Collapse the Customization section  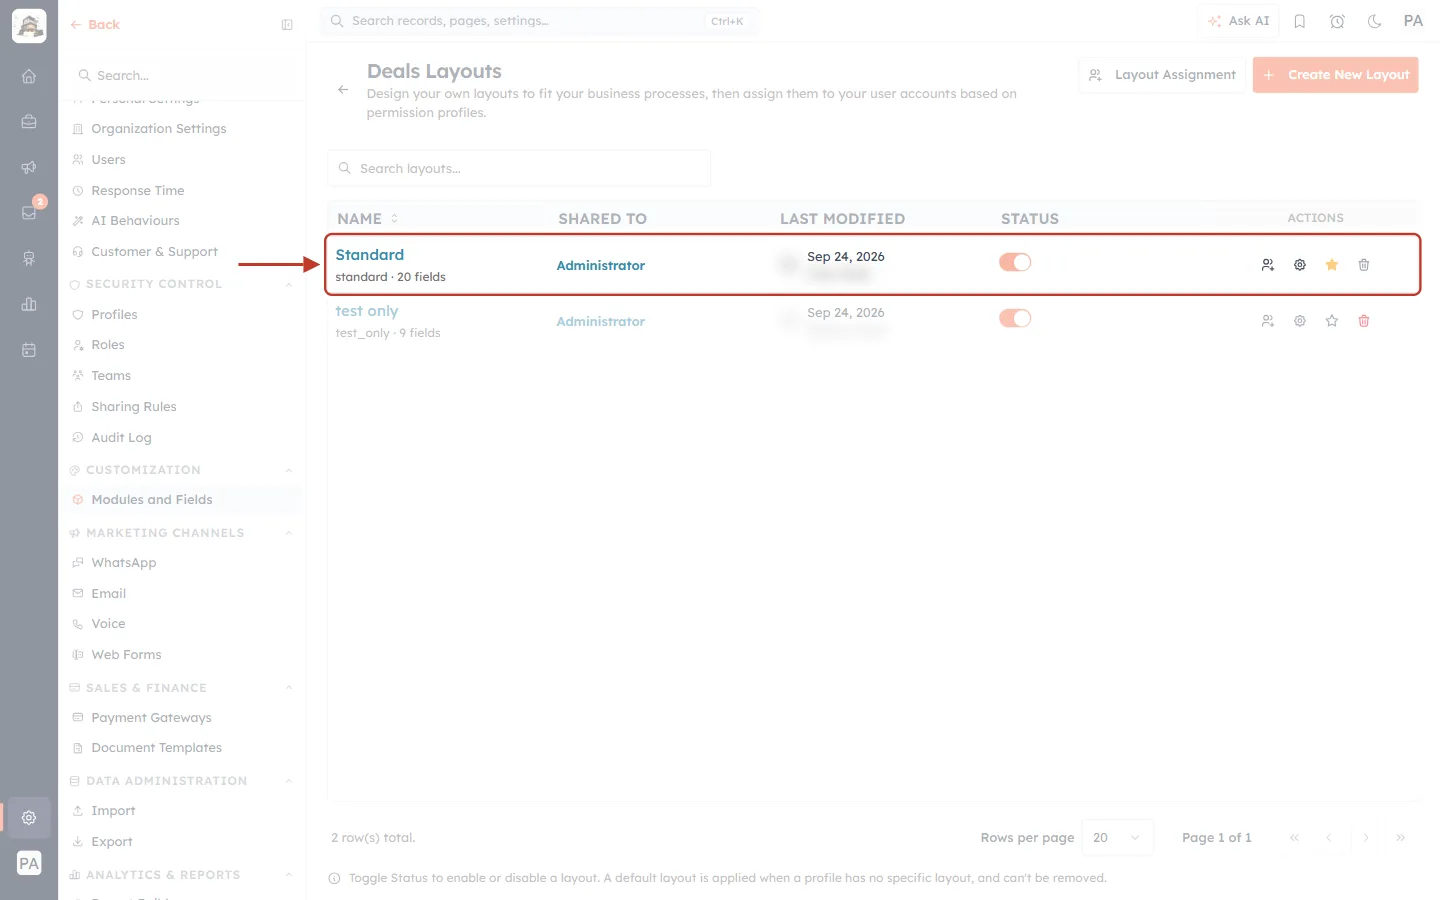(x=289, y=471)
